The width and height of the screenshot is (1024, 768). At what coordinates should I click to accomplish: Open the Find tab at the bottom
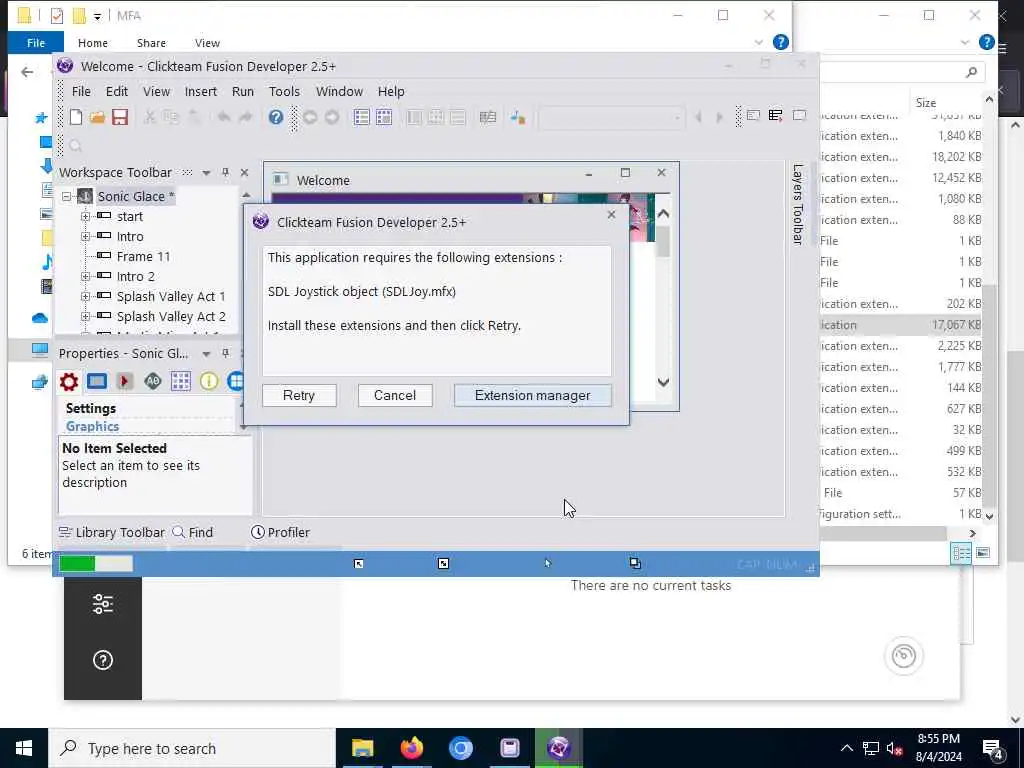click(193, 532)
